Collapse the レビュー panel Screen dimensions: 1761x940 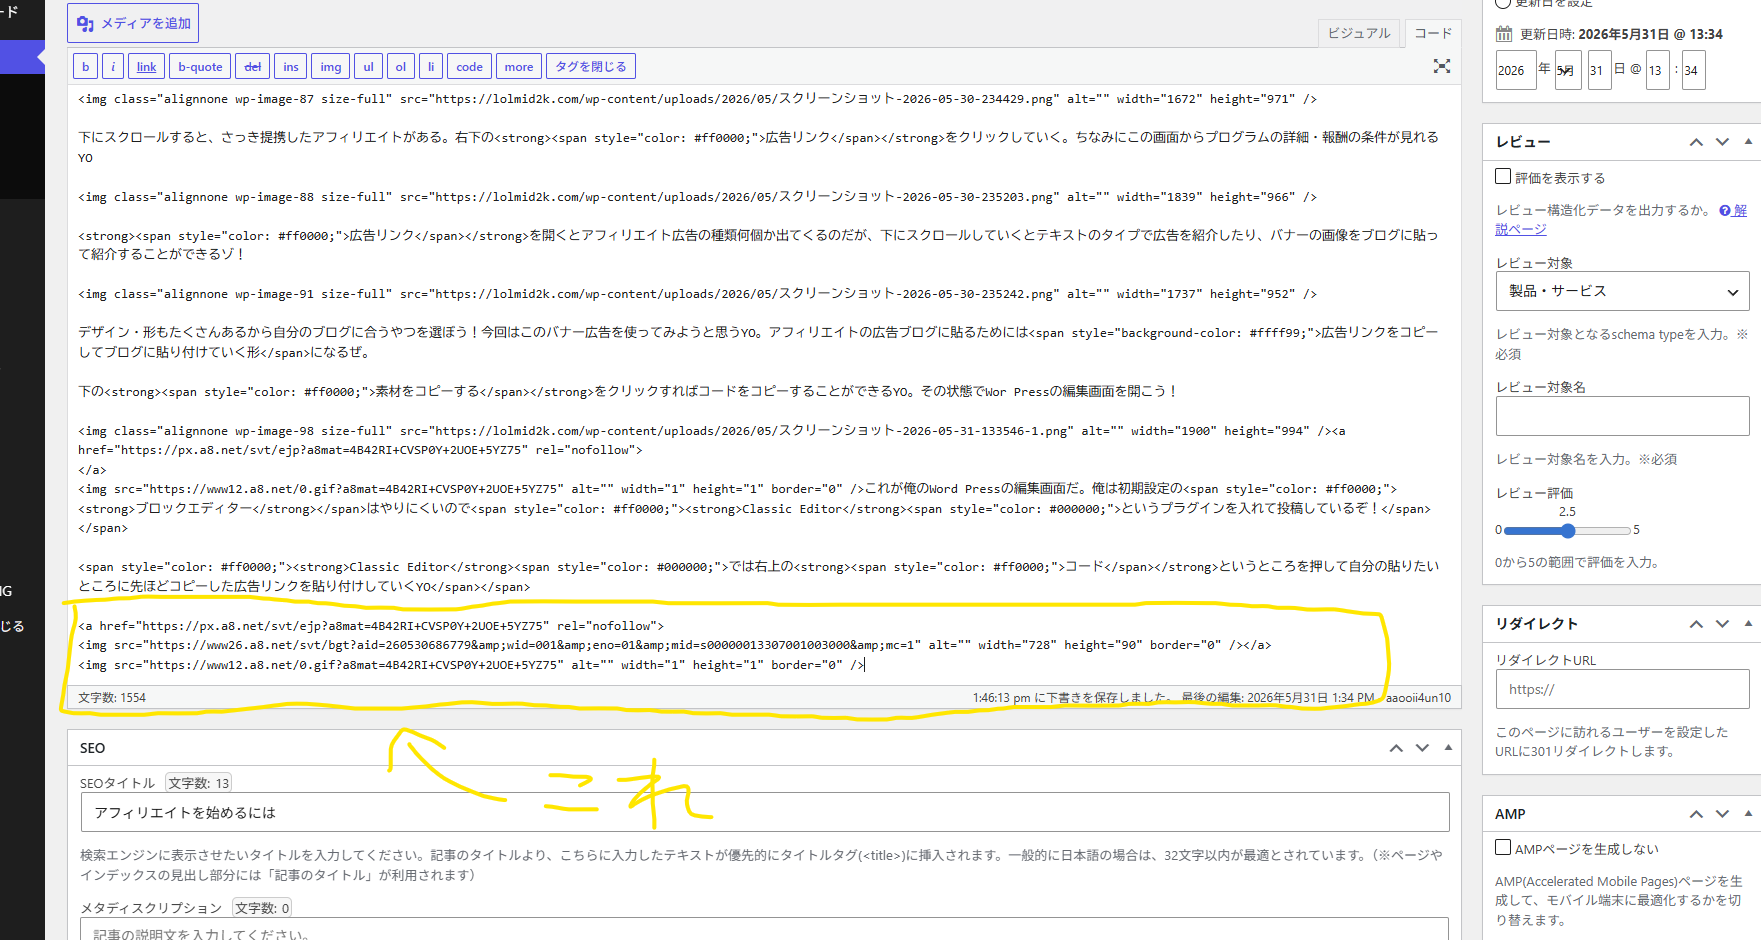(x=1748, y=142)
